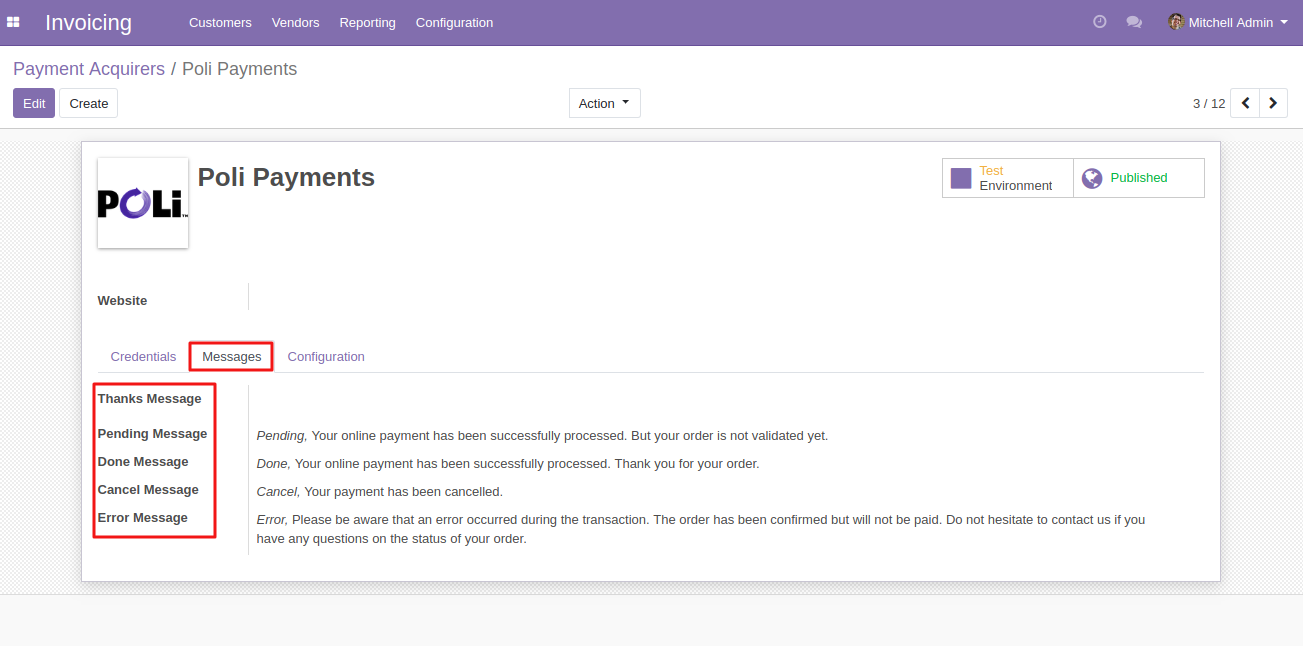1303x646 pixels.
Task: Toggle the Published website status
Action: coord(1139,178)
